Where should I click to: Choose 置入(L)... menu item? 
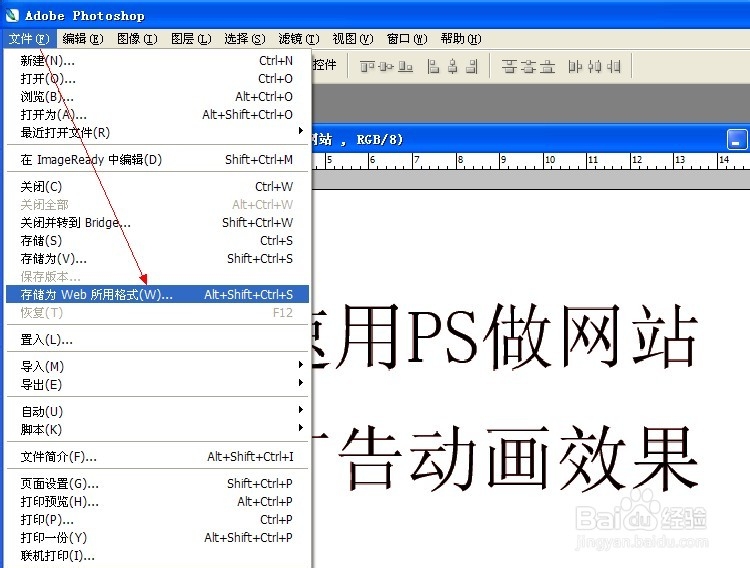(157, 340)
